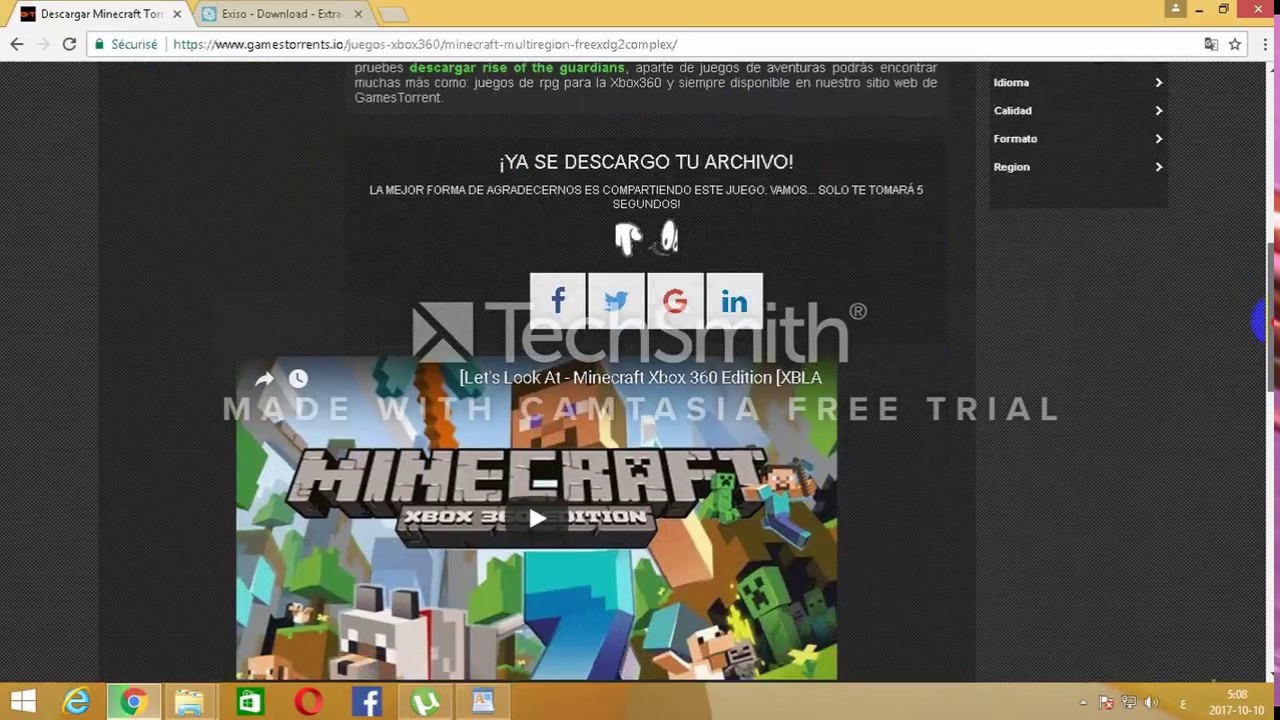The width and height of the screenshot is (1280, 720).
Task: Share the game on Twitter
Action: [x=616, y=300]
